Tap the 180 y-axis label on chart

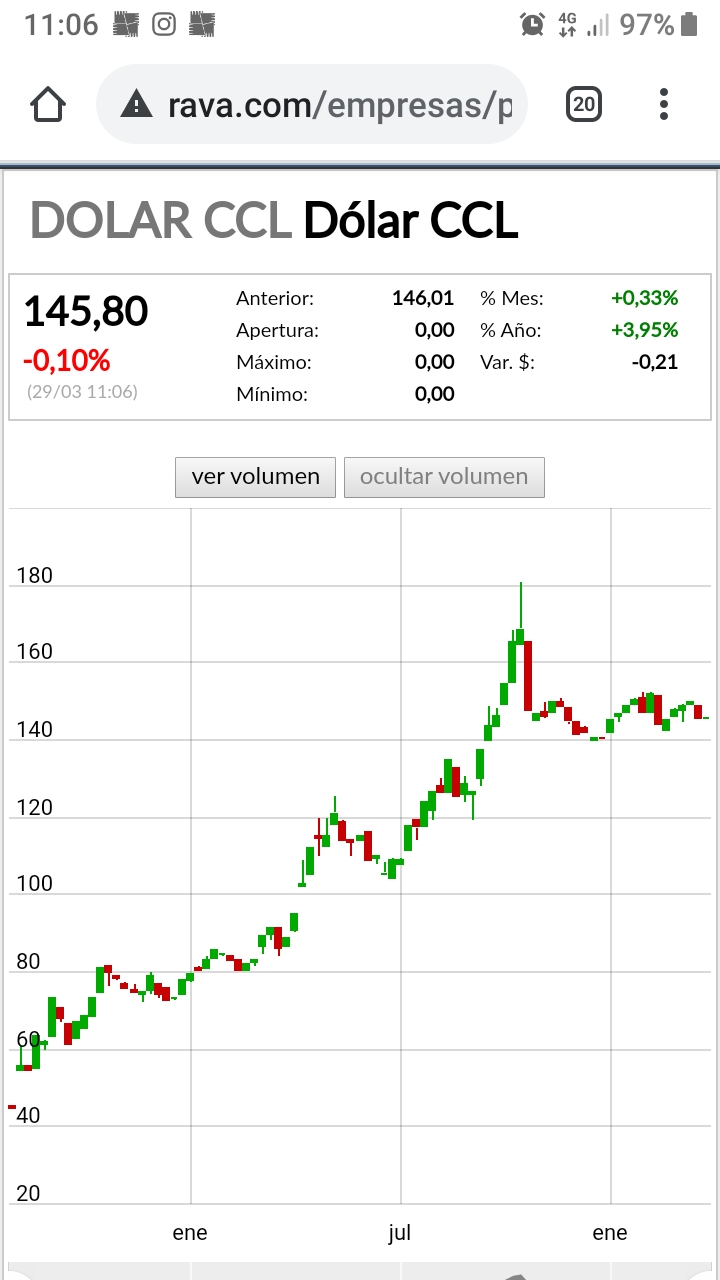click(35, 576)
